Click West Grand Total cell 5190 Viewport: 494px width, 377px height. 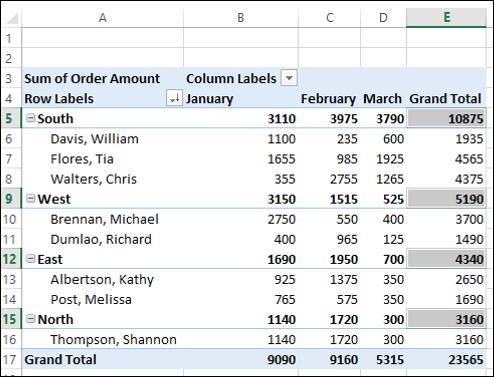click(446, 199)
